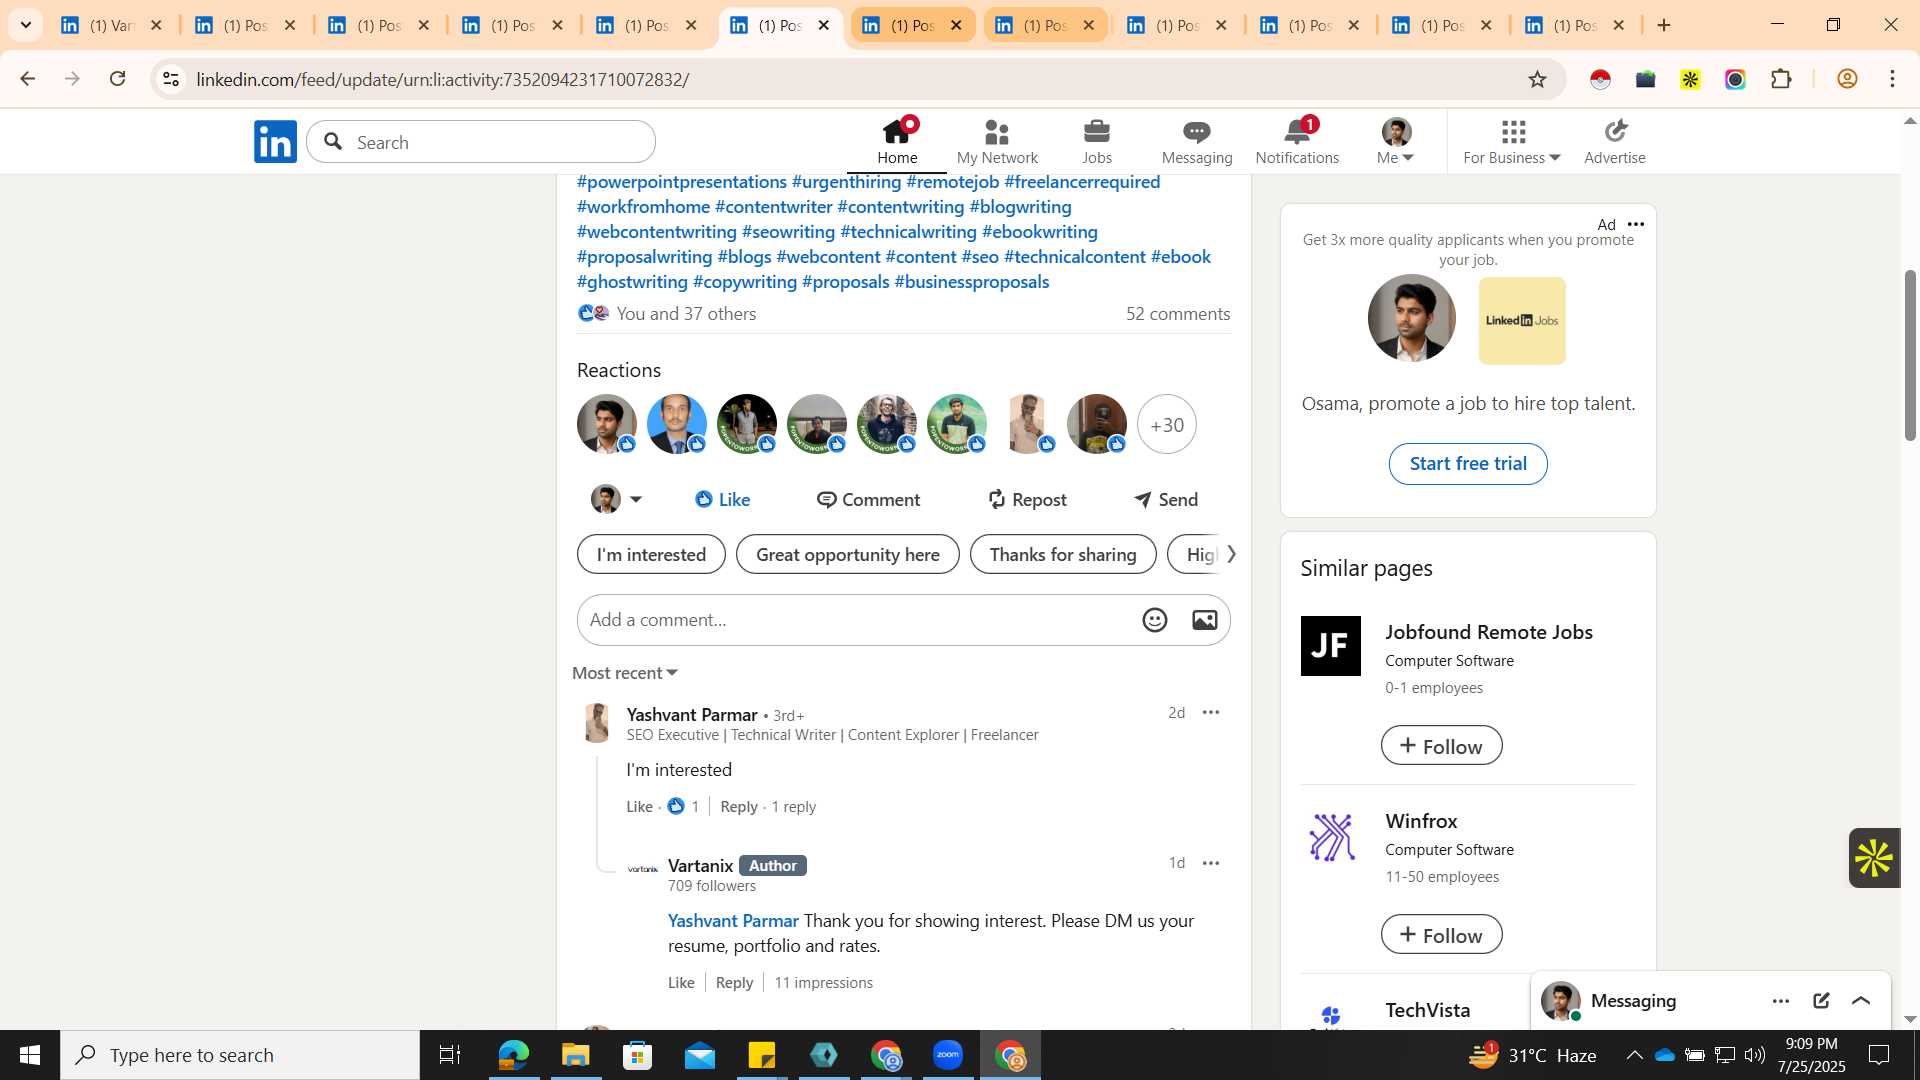Follow Winfrox page
This screenshot has width=1920, height=1080.
(x=1441, y=935)
